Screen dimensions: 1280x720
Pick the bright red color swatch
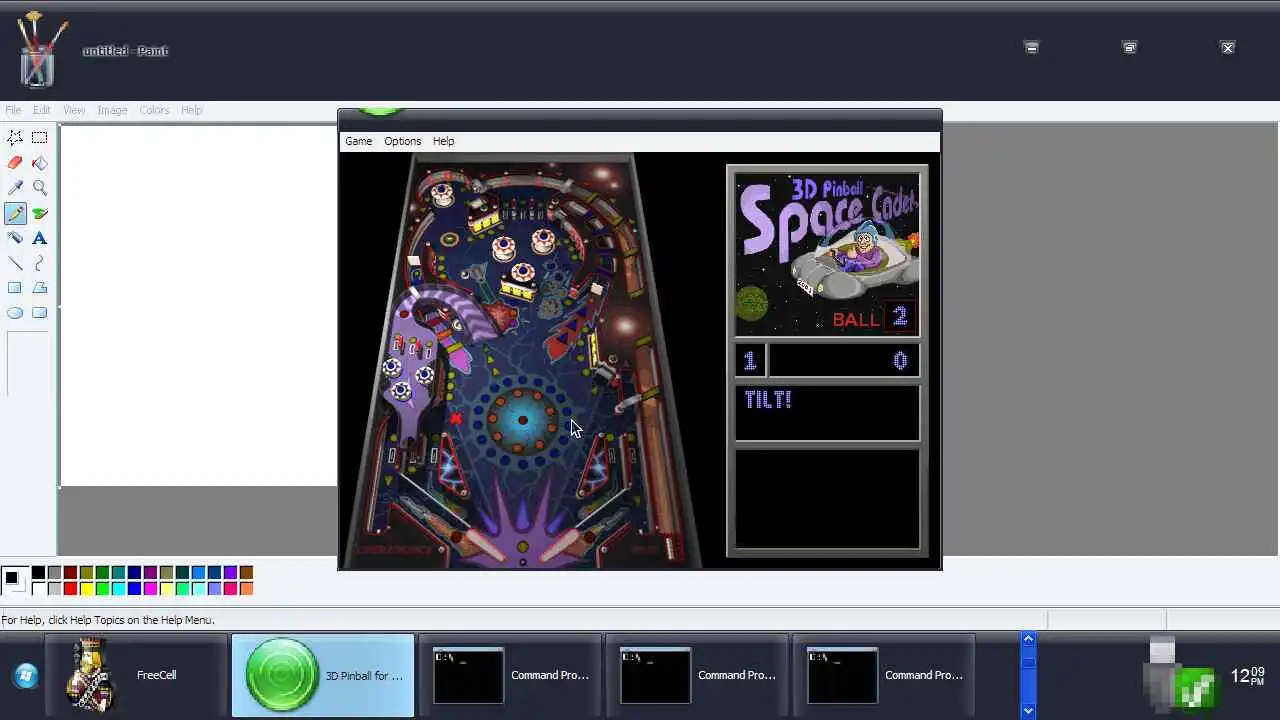[x=70, y=589]
